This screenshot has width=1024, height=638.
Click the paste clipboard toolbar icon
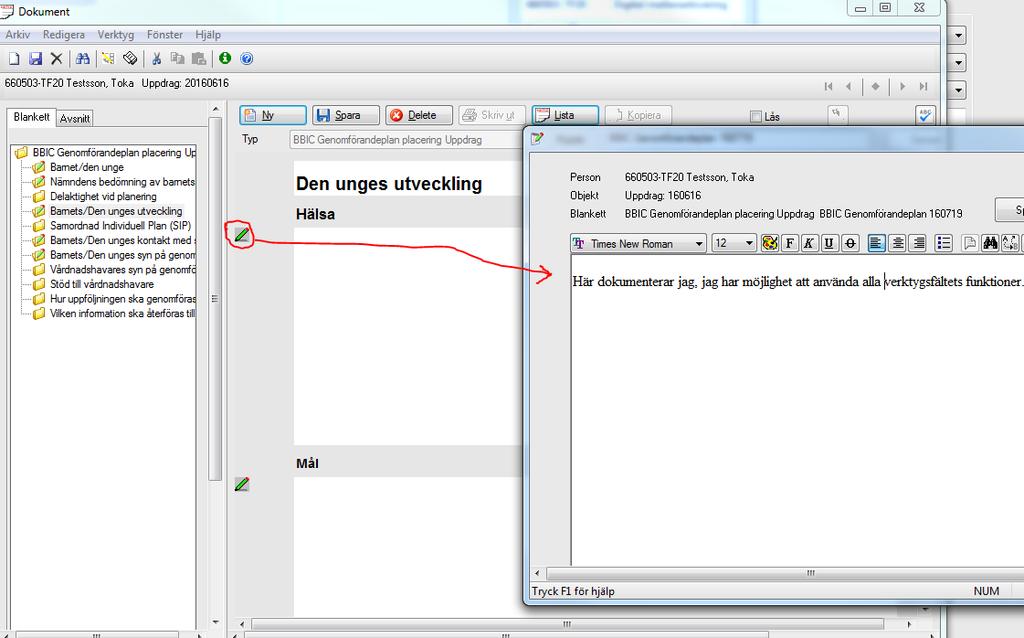click(x=199, y=59)
